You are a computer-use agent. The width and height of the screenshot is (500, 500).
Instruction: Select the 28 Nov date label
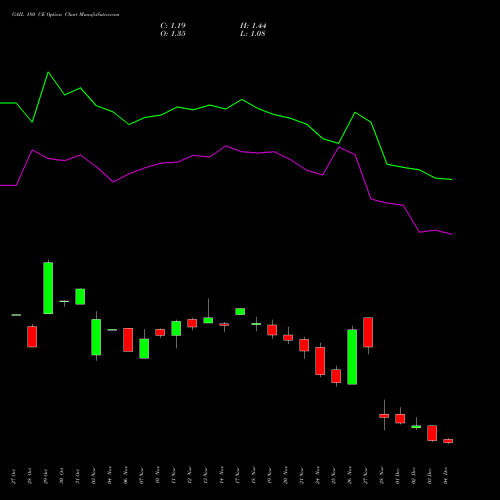382,476
